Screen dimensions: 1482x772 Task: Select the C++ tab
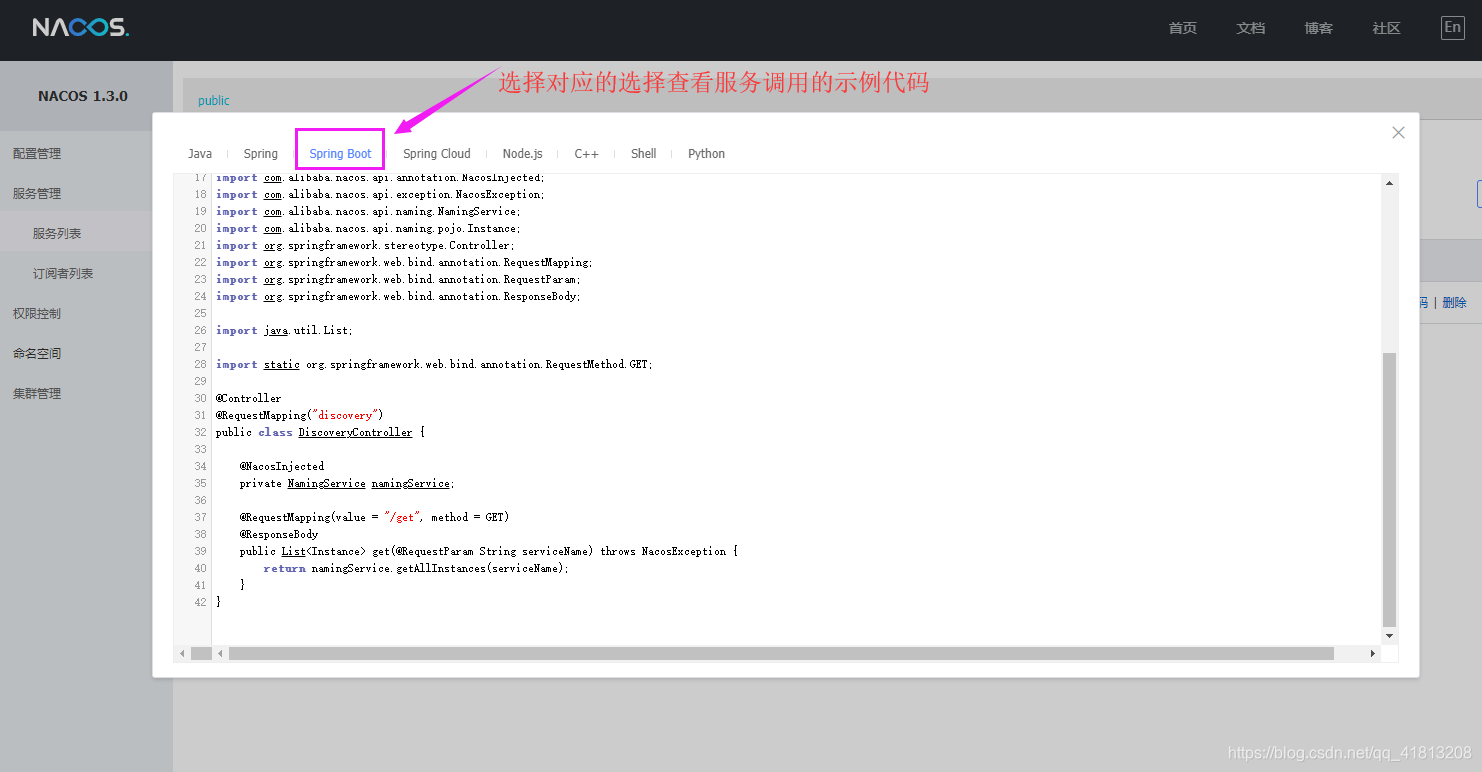click(x=586, y=154)
